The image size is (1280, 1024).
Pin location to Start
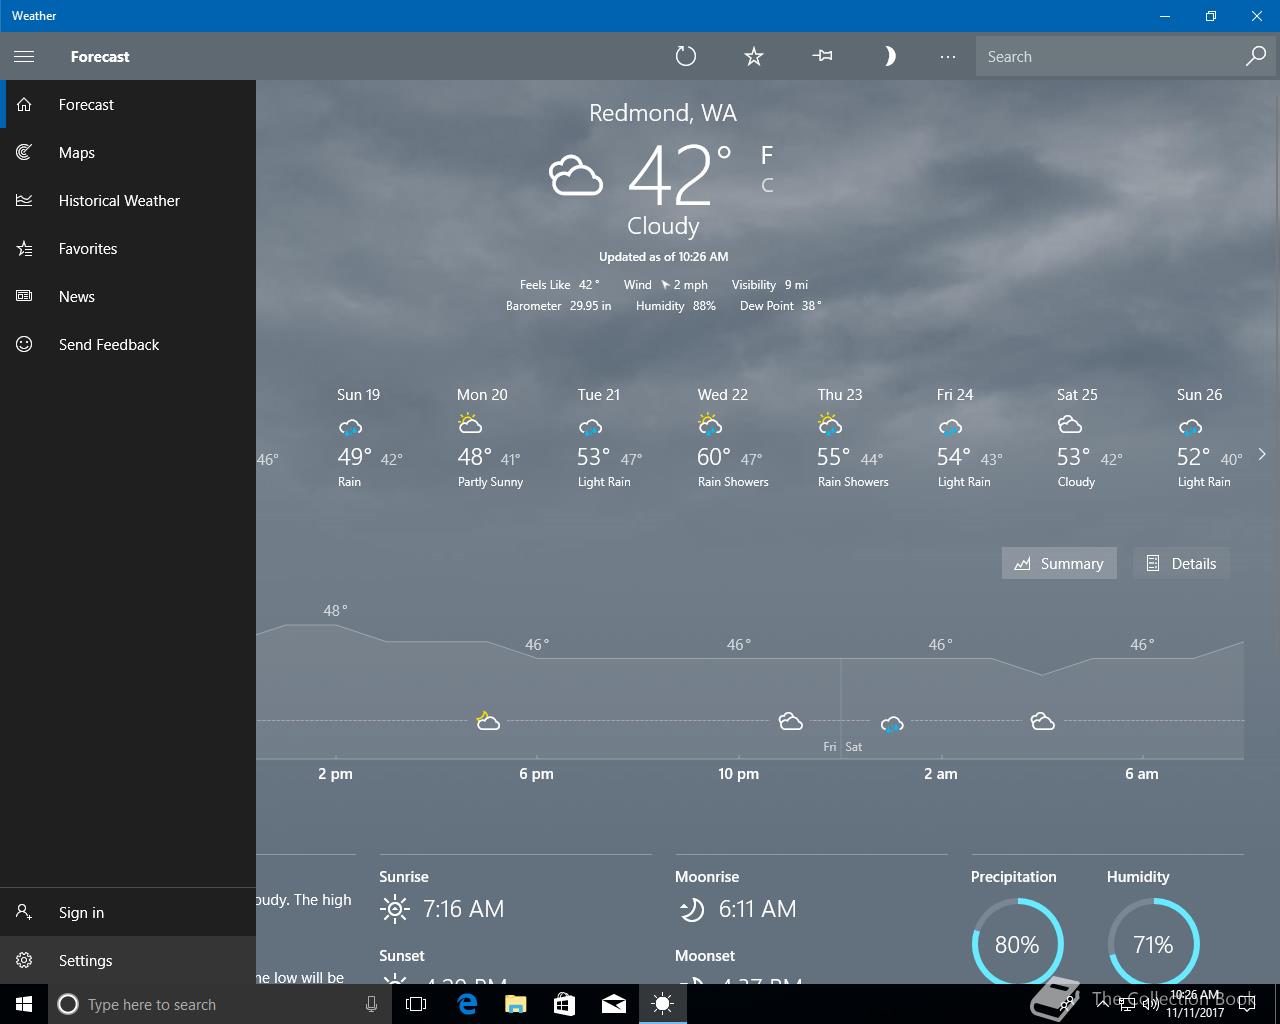(x=822, y=56)
